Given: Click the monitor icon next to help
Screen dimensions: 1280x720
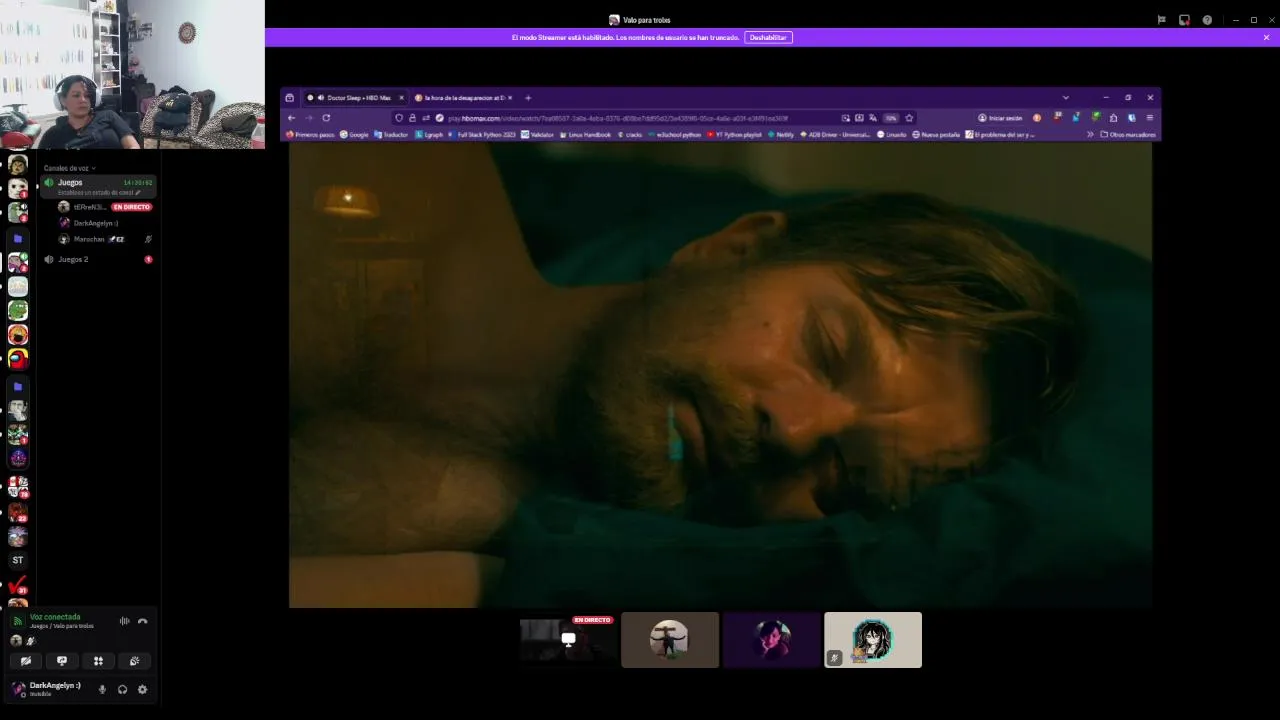Looking at the screenshot, I should 1184,20.
